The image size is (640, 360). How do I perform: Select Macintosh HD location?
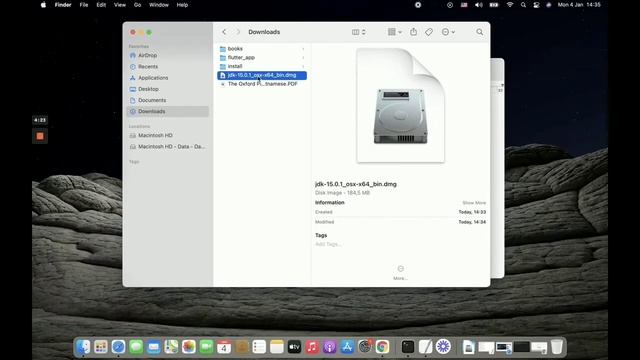[168, 136]
